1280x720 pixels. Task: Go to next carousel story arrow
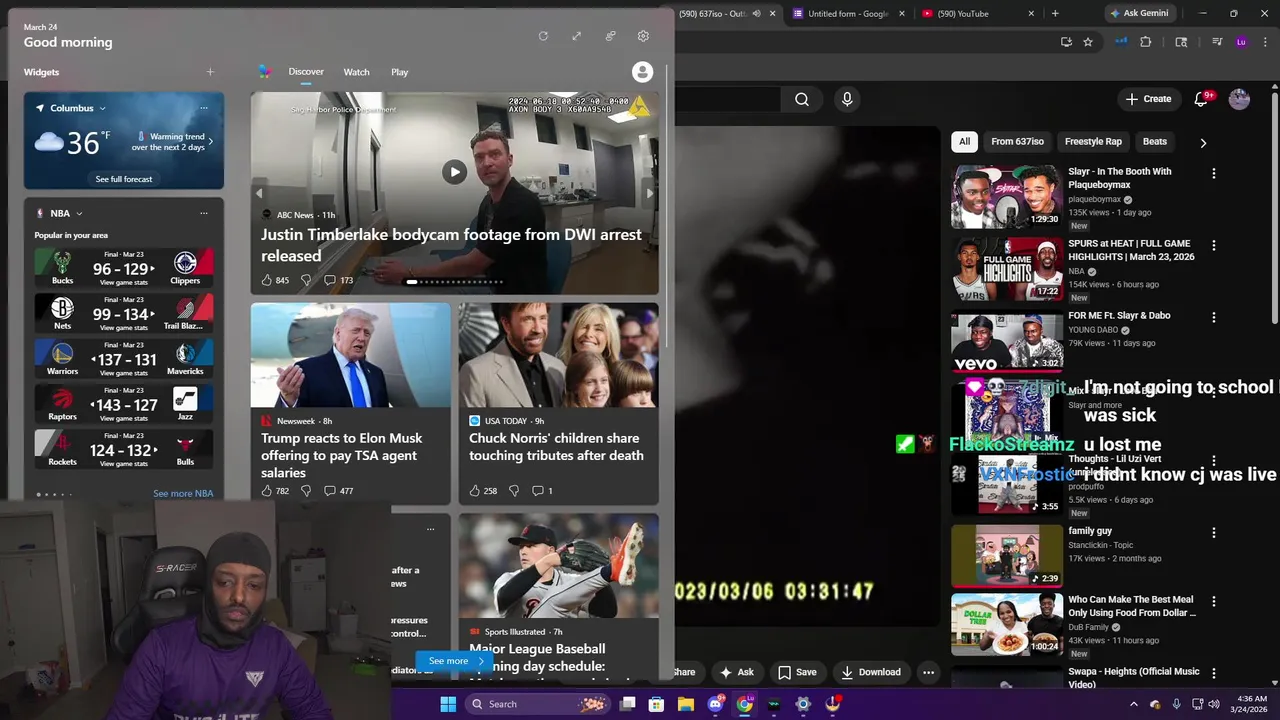point(649,194)
